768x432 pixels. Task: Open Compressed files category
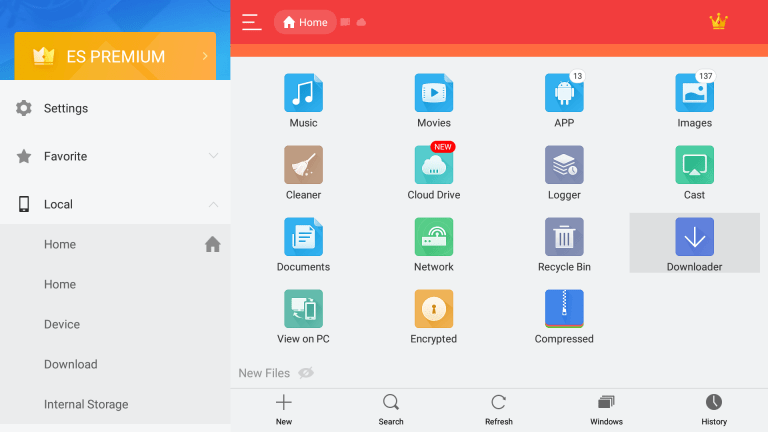pyautogui.click(x=564, y=316)
